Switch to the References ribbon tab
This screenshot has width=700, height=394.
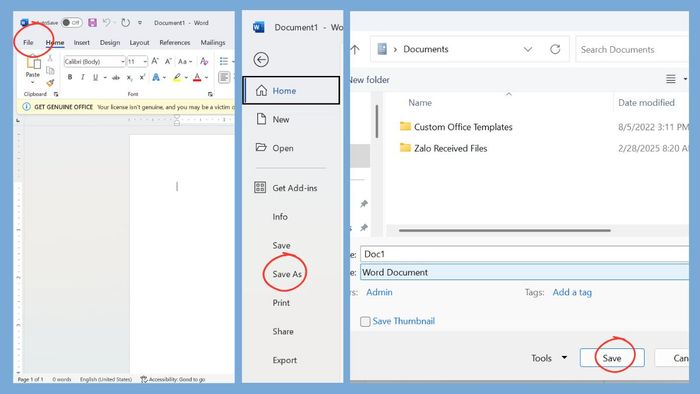point(175,42)
